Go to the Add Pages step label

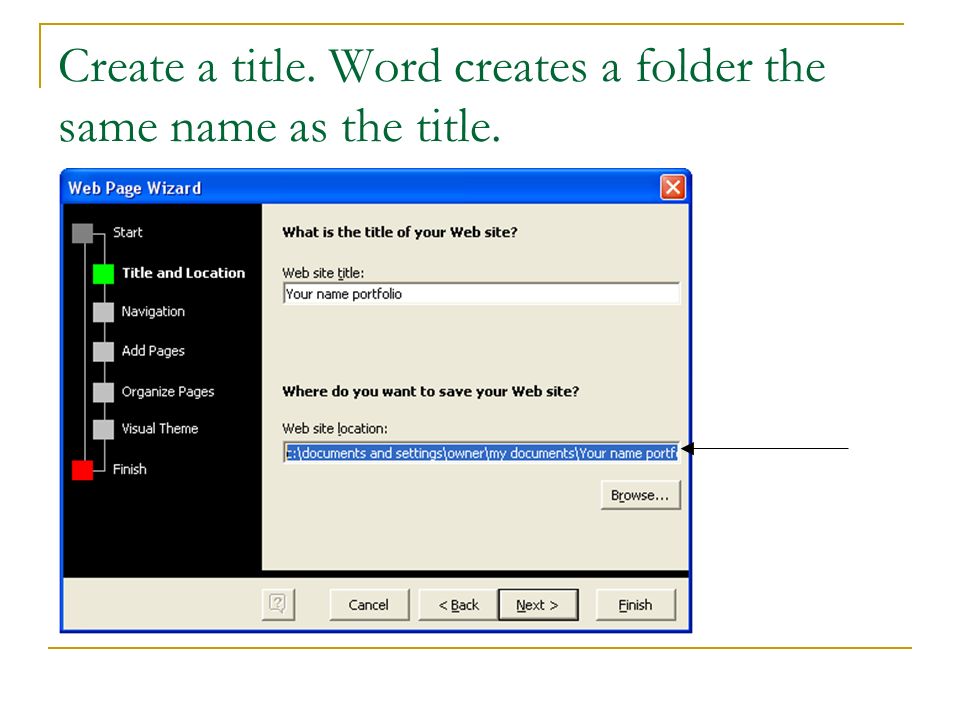pos(153,351)
